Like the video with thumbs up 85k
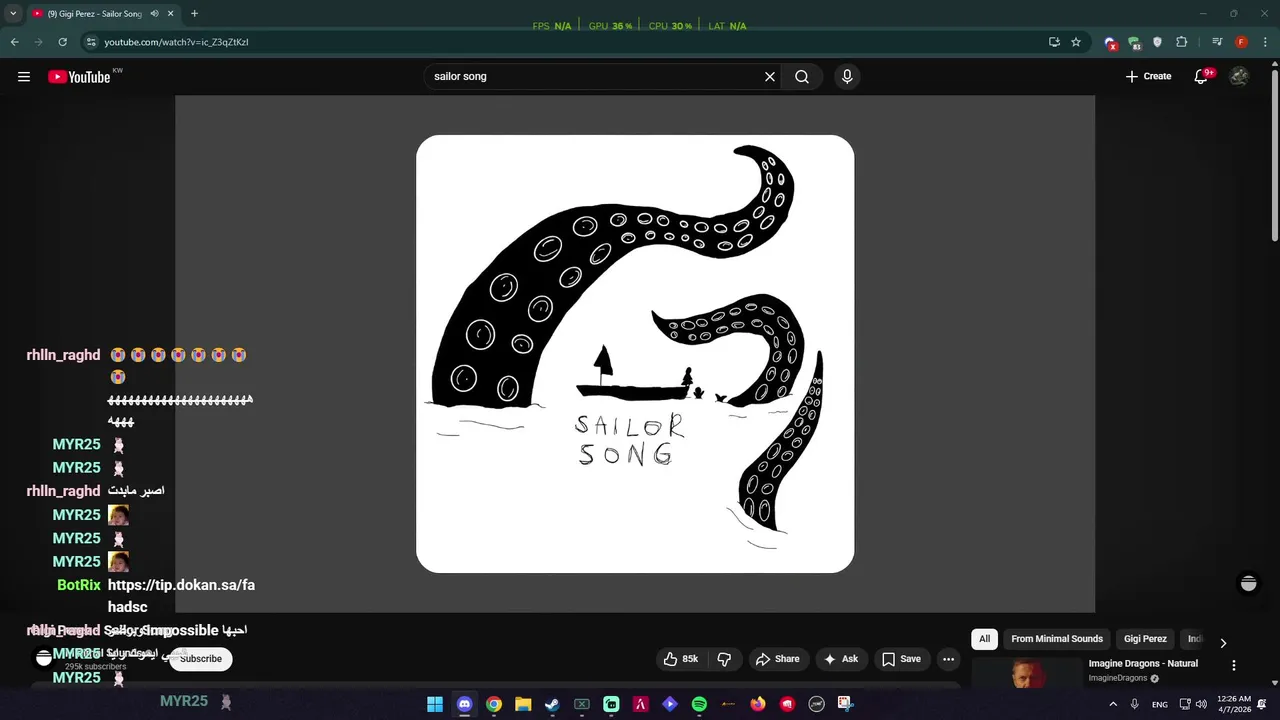The image size is (1280, 720). pos(680,659)
